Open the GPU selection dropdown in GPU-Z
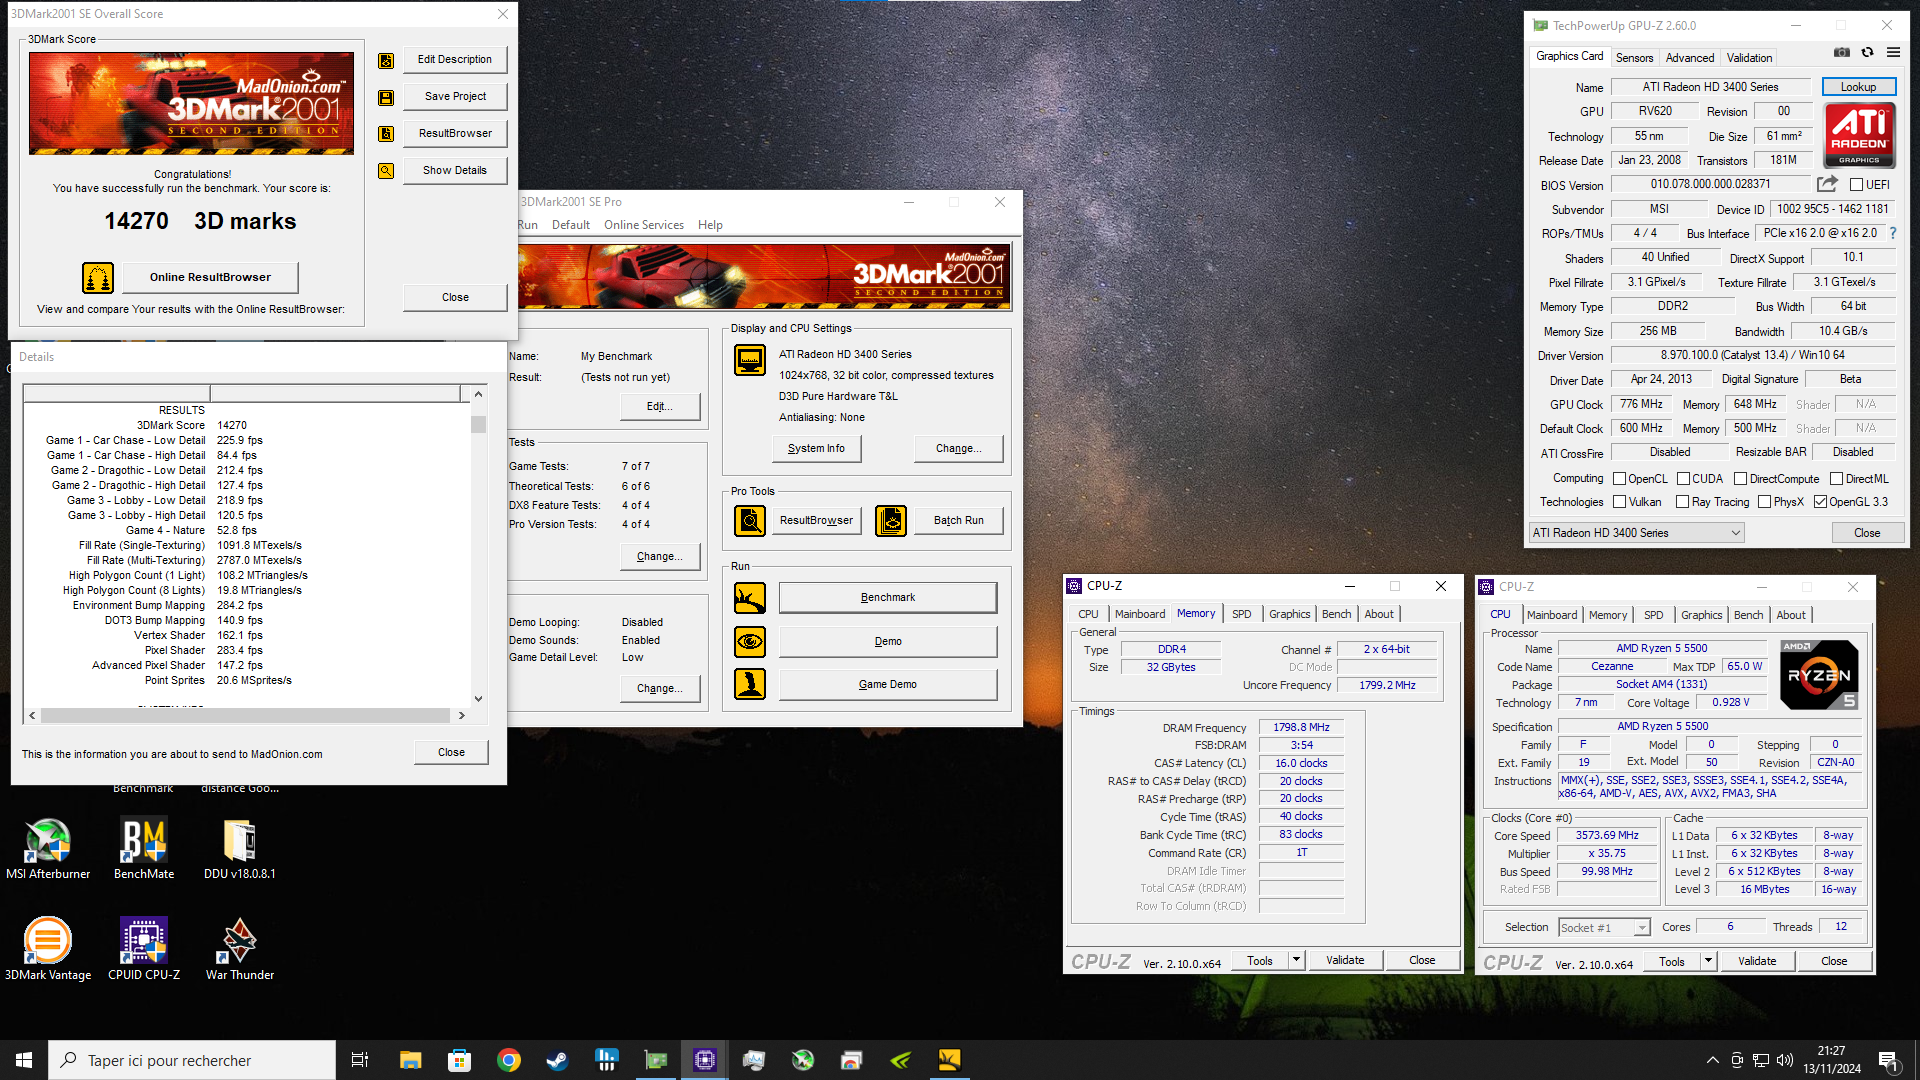This screenshot has height=1080, width=1920. pos(1636,533)
